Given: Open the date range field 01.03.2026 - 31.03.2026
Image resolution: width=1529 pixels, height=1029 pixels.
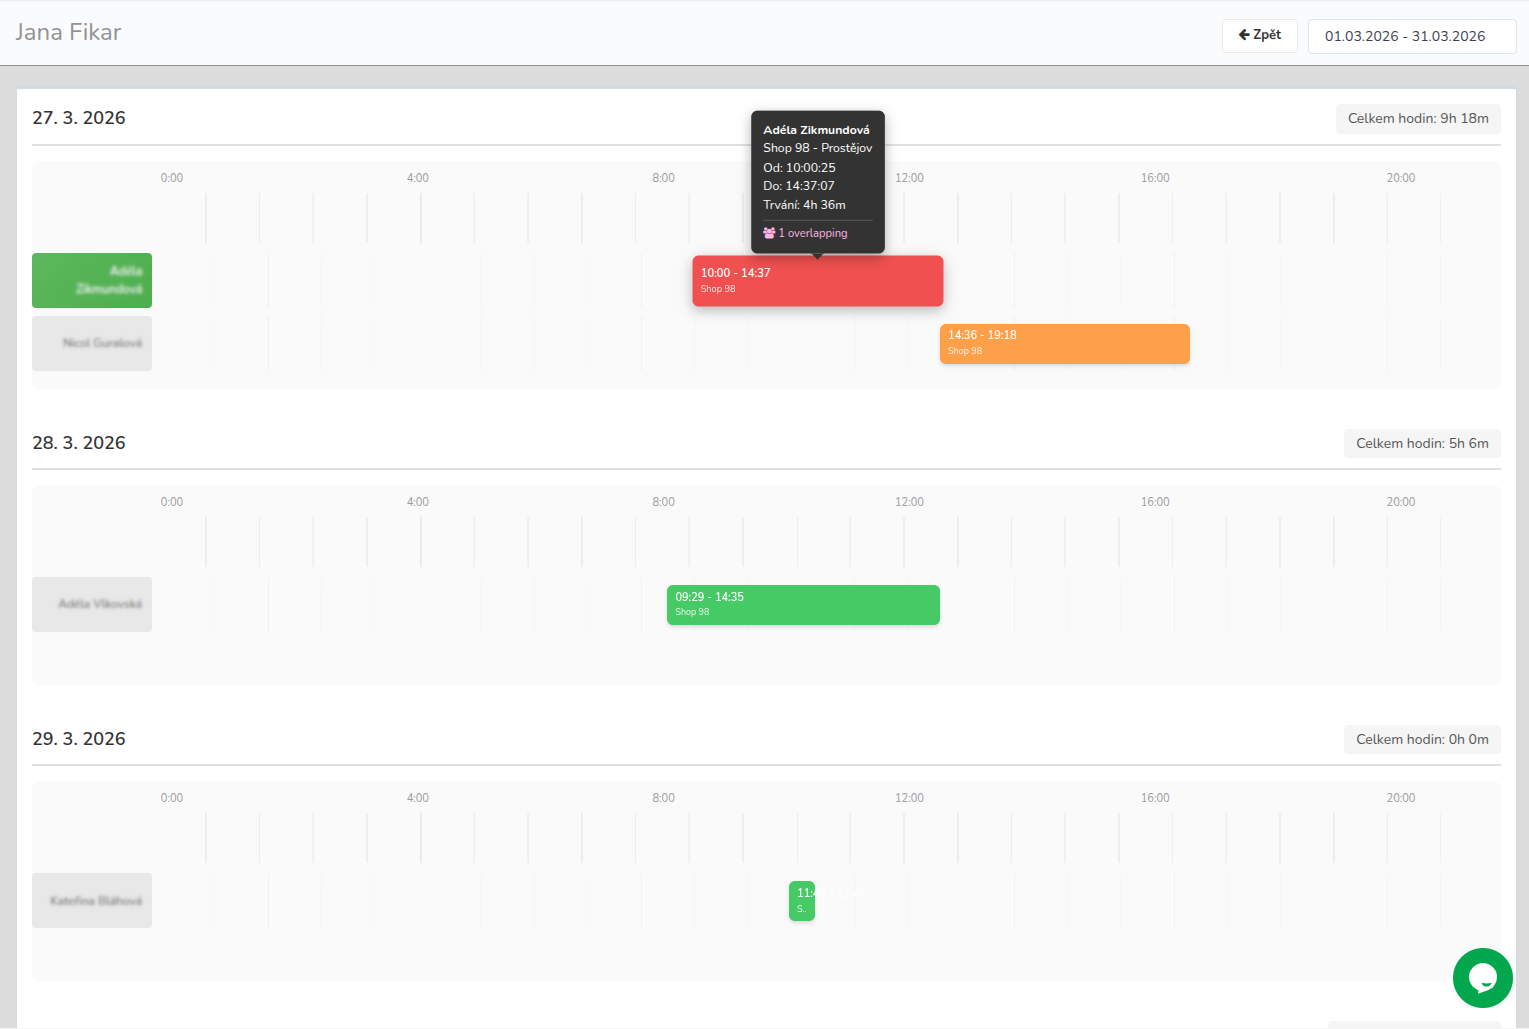Looking at the screenshot, I should click(x=1411, y=36).
